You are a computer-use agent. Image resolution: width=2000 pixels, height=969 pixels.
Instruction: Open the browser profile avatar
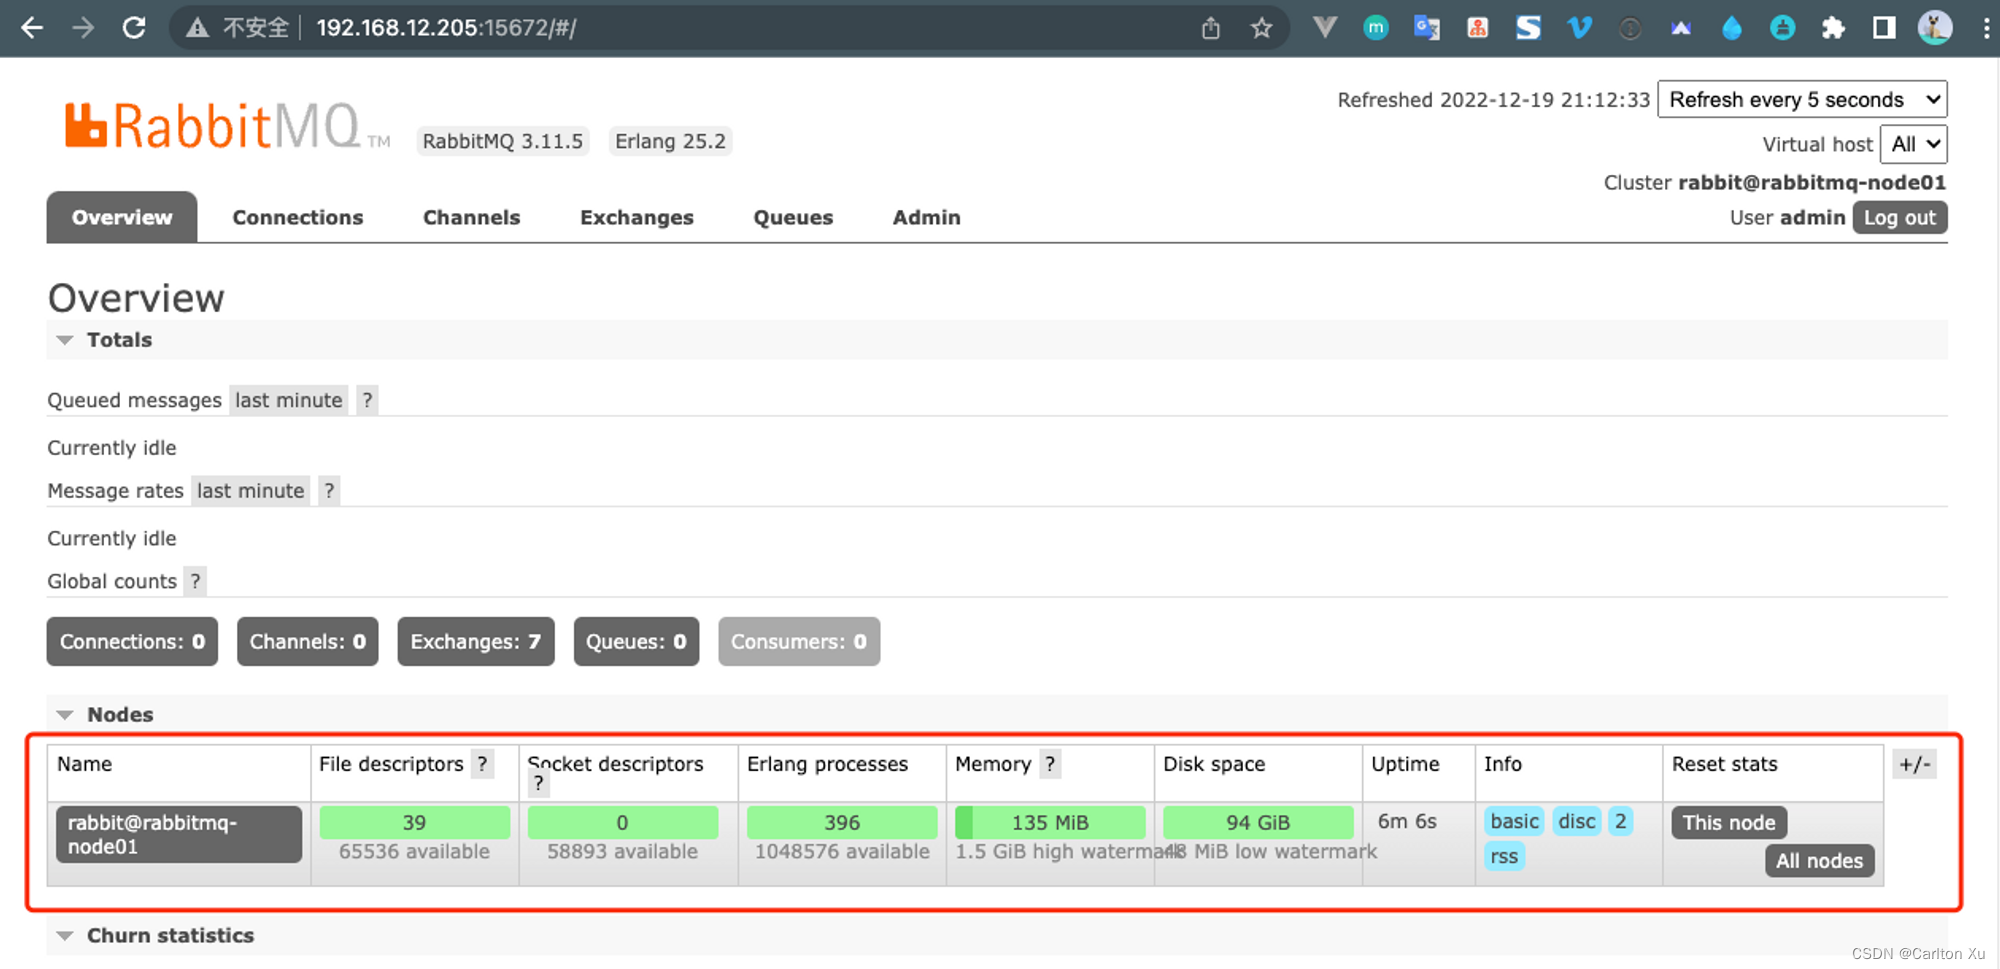coord(1935,27)
